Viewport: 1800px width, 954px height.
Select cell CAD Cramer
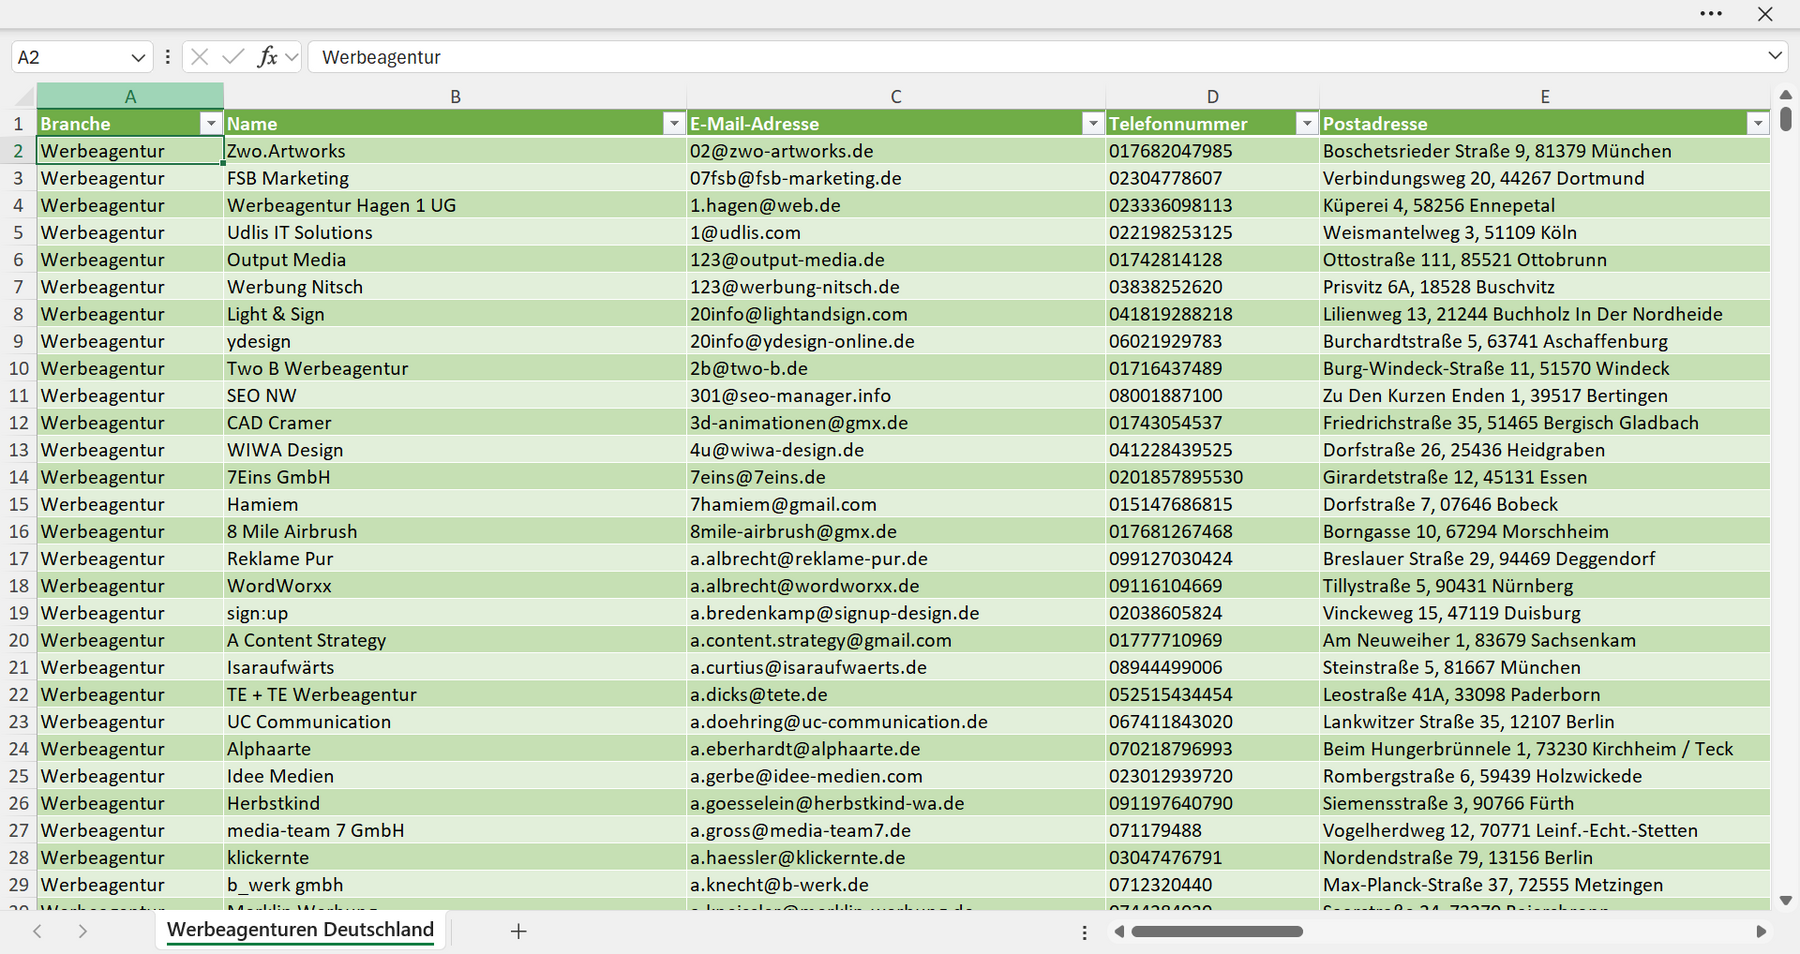(455, 422)
